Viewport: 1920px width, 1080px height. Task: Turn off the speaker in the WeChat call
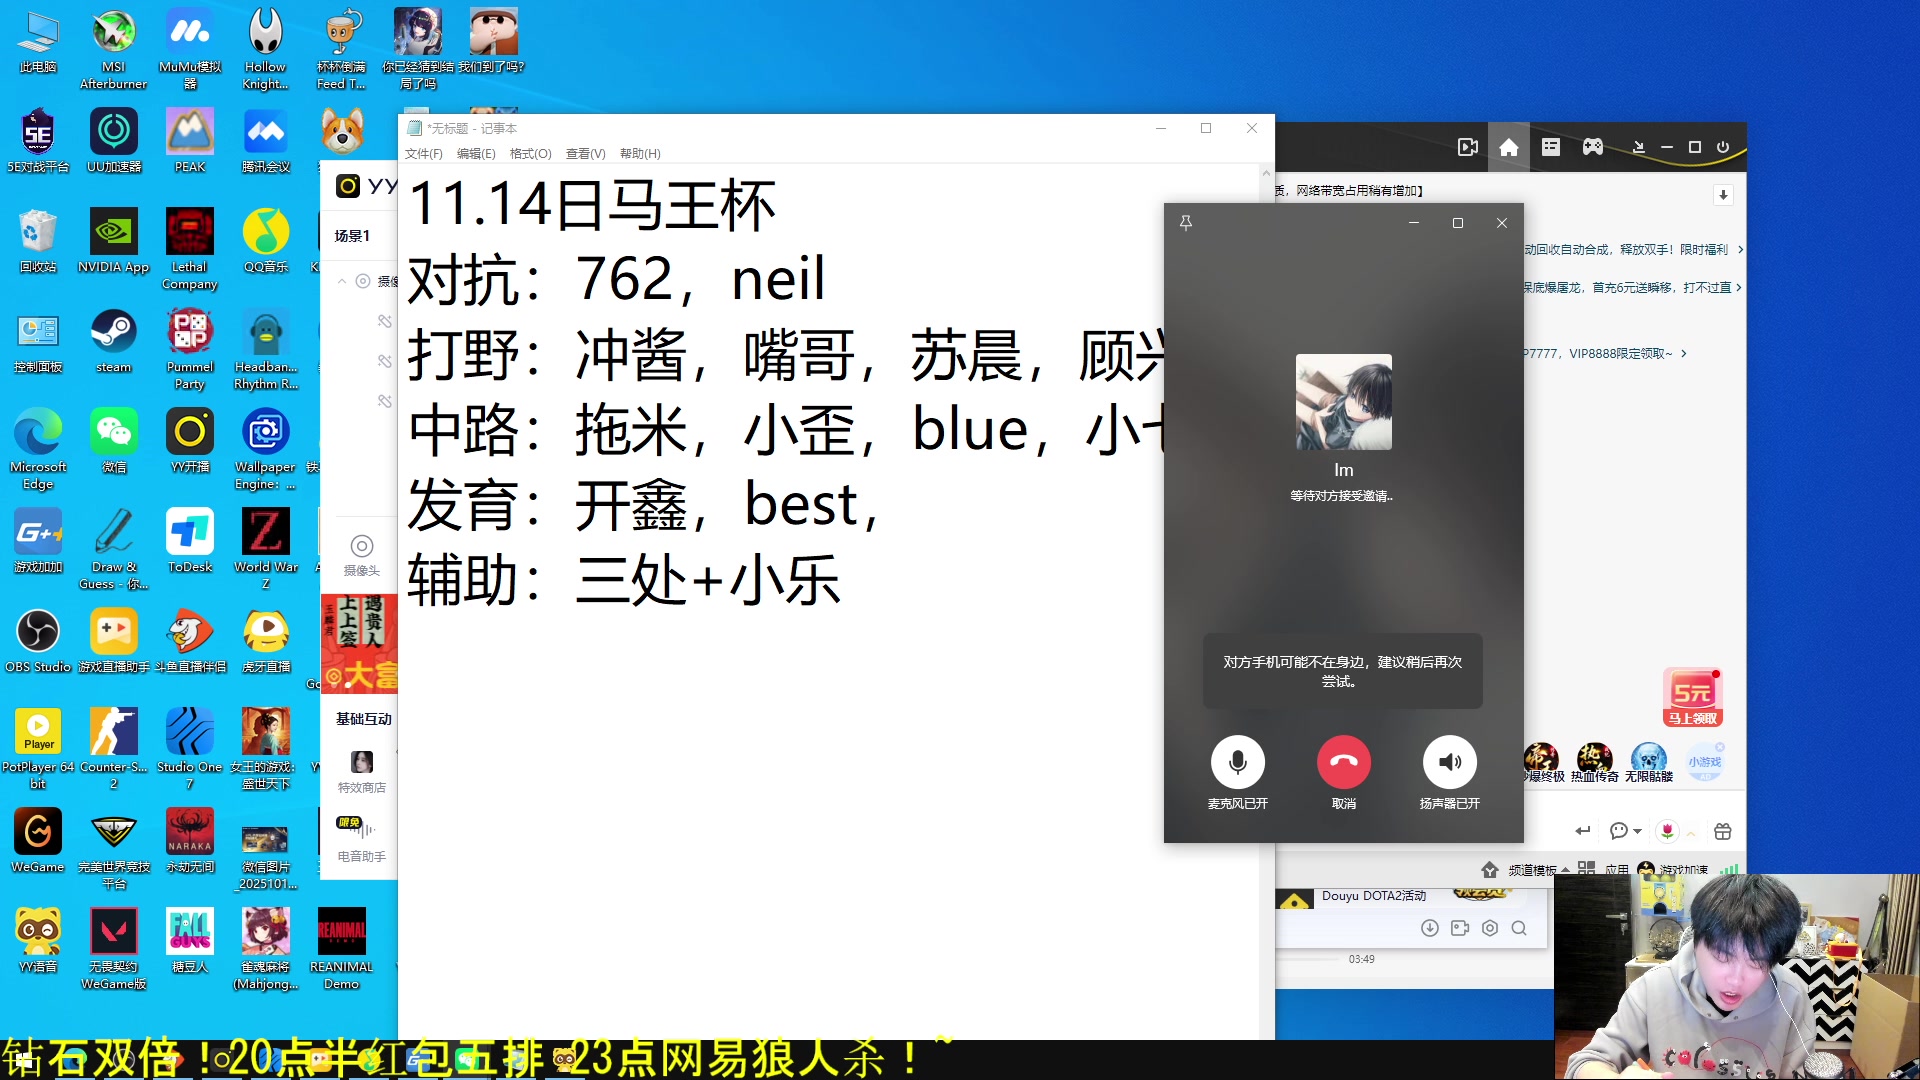click(x=1450, y=763)
